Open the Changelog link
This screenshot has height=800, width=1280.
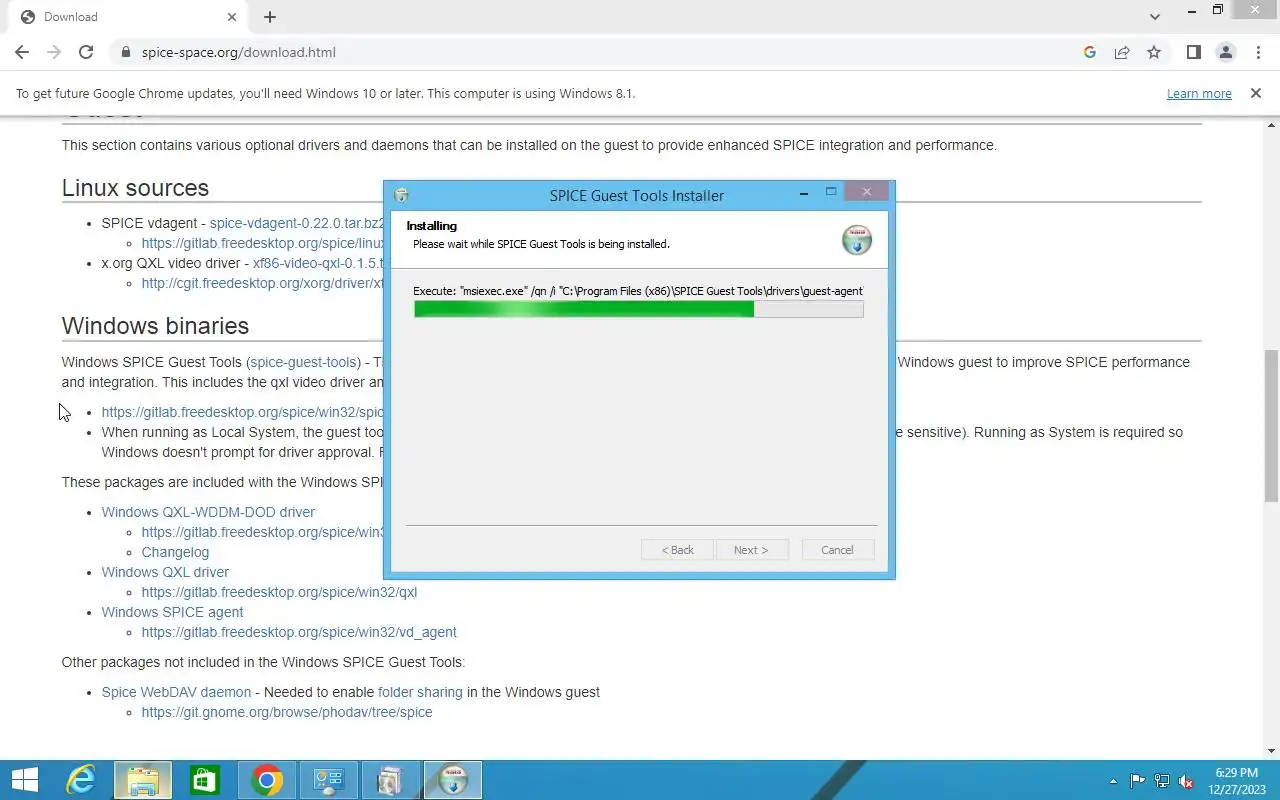point(175,552)
